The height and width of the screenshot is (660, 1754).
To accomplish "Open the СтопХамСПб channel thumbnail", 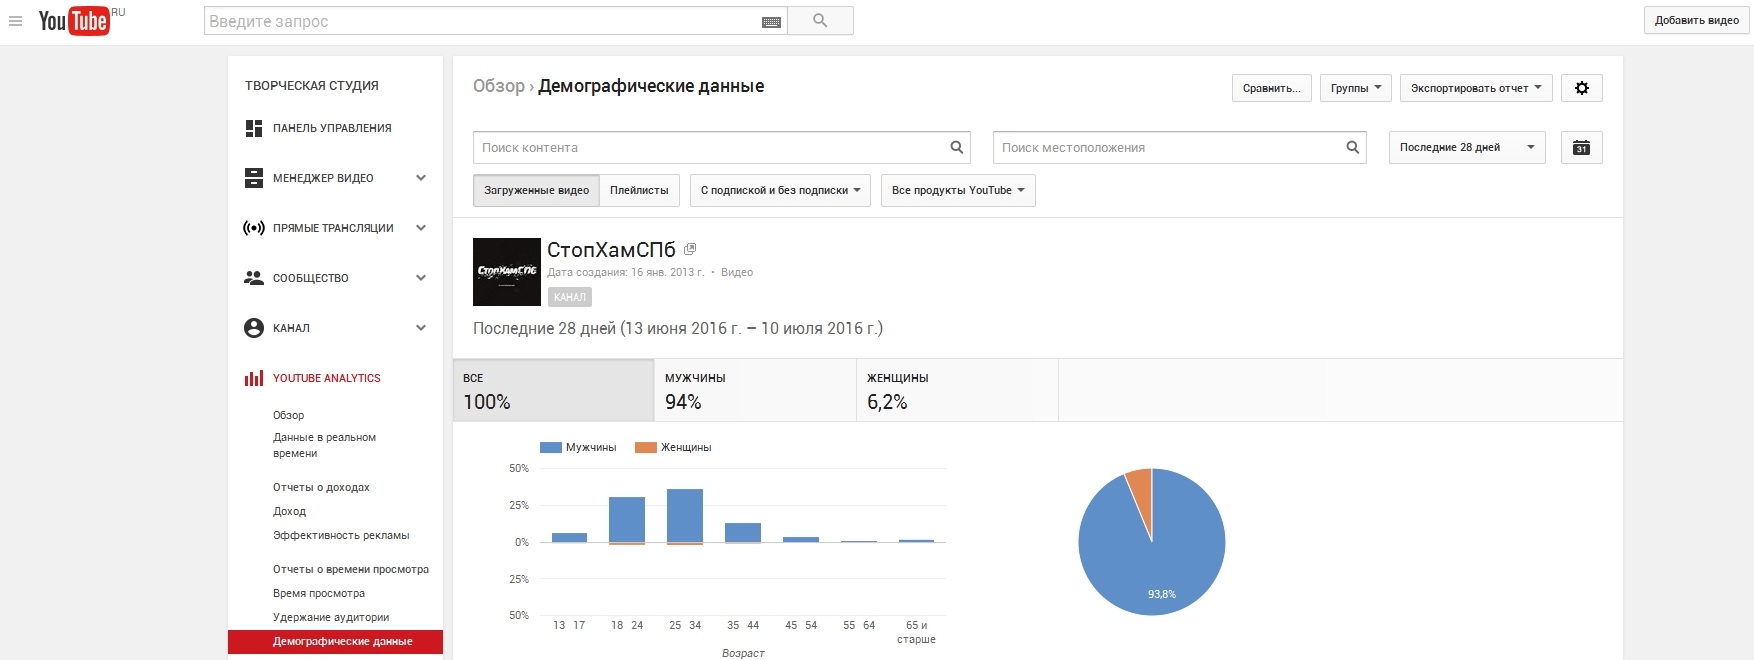I will tap(507, 272).
